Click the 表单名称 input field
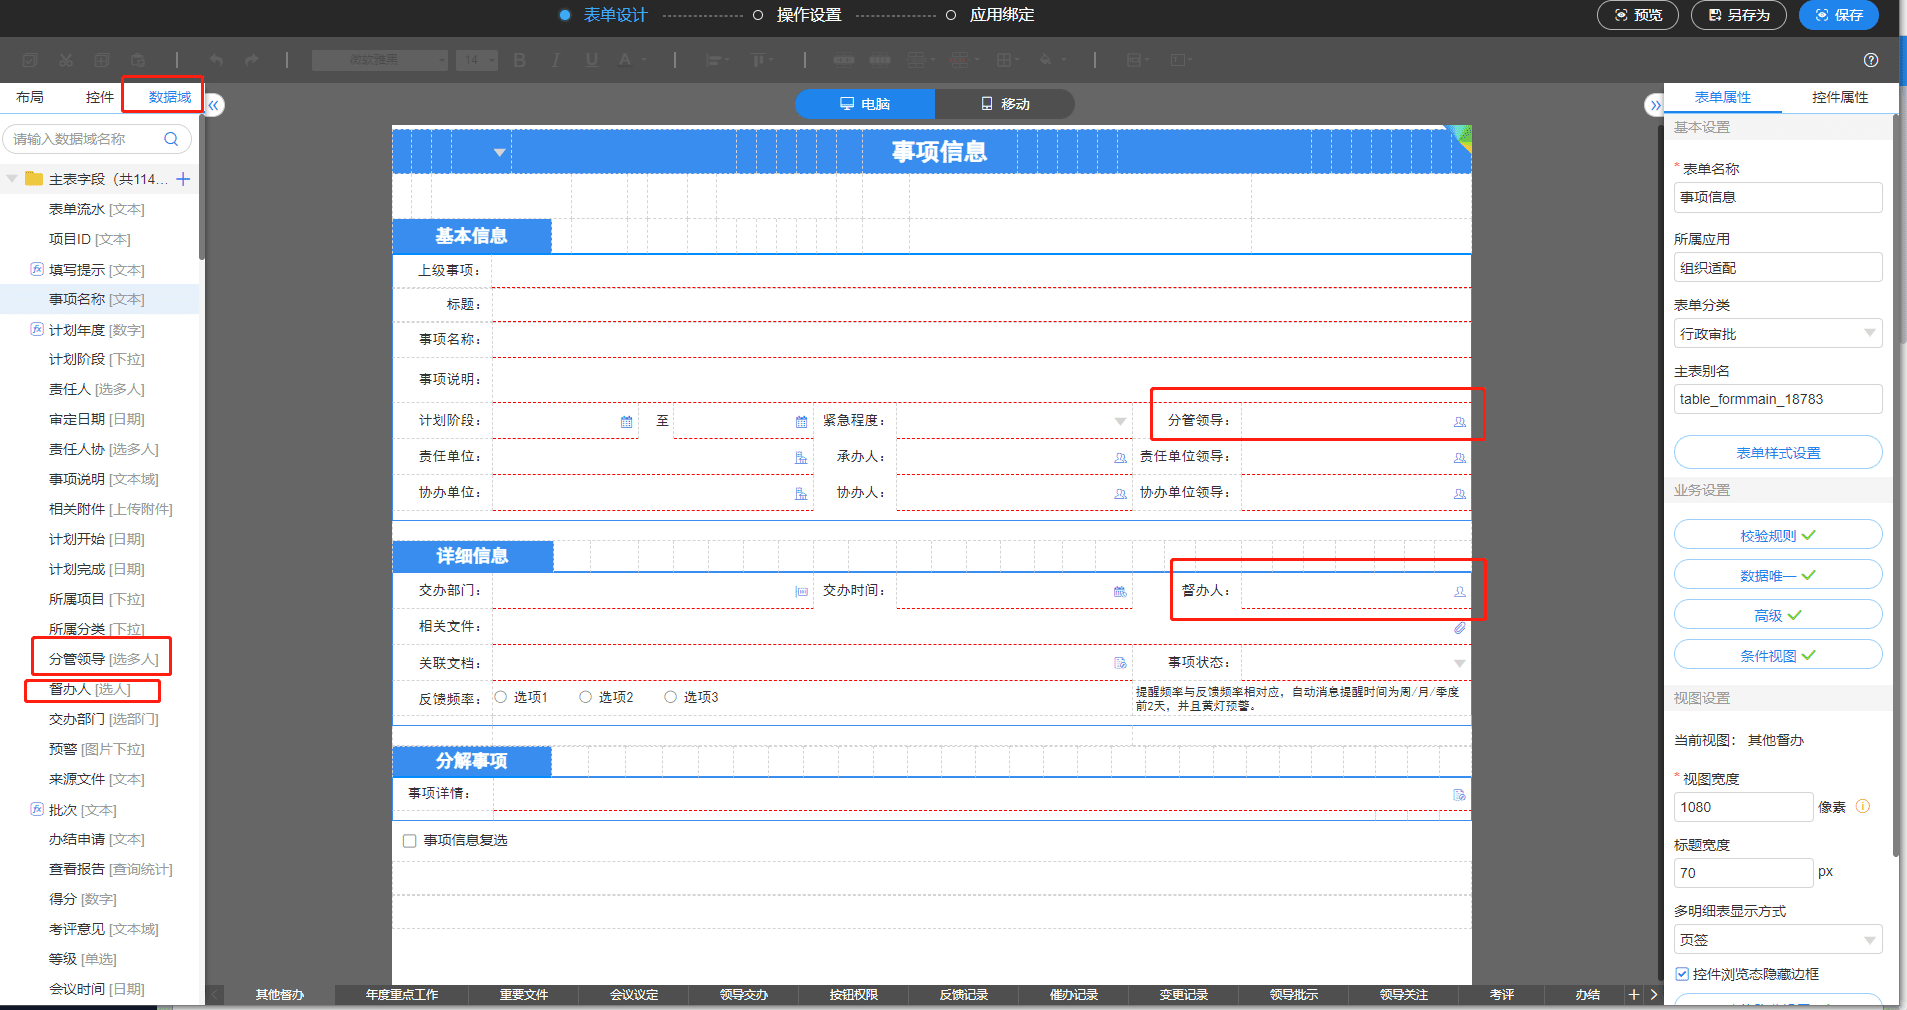Screen dimensions: 1907x1010 pos(1778,197)
